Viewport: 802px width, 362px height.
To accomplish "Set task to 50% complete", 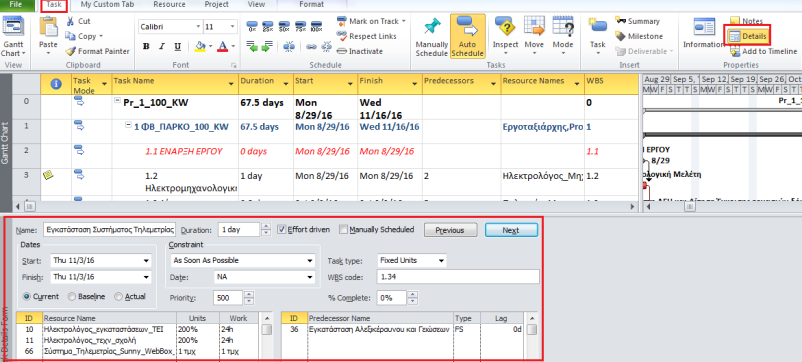I will (x=284, y=25).
